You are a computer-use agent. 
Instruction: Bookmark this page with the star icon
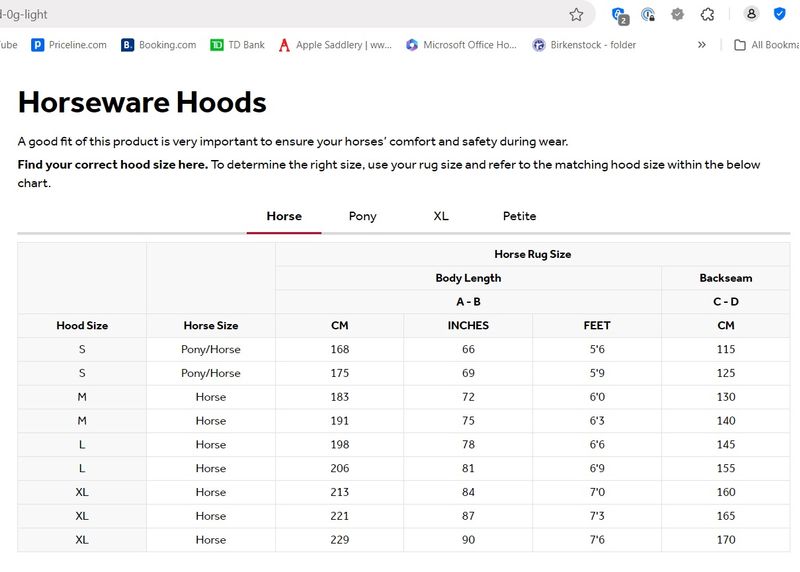(x=576, y=14)
